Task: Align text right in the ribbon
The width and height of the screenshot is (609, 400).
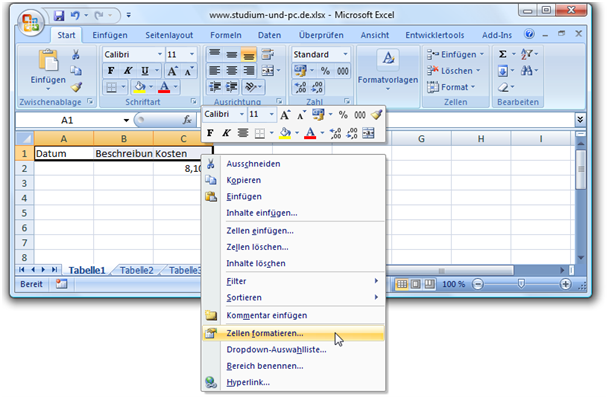Action: [x=249, y=71]
